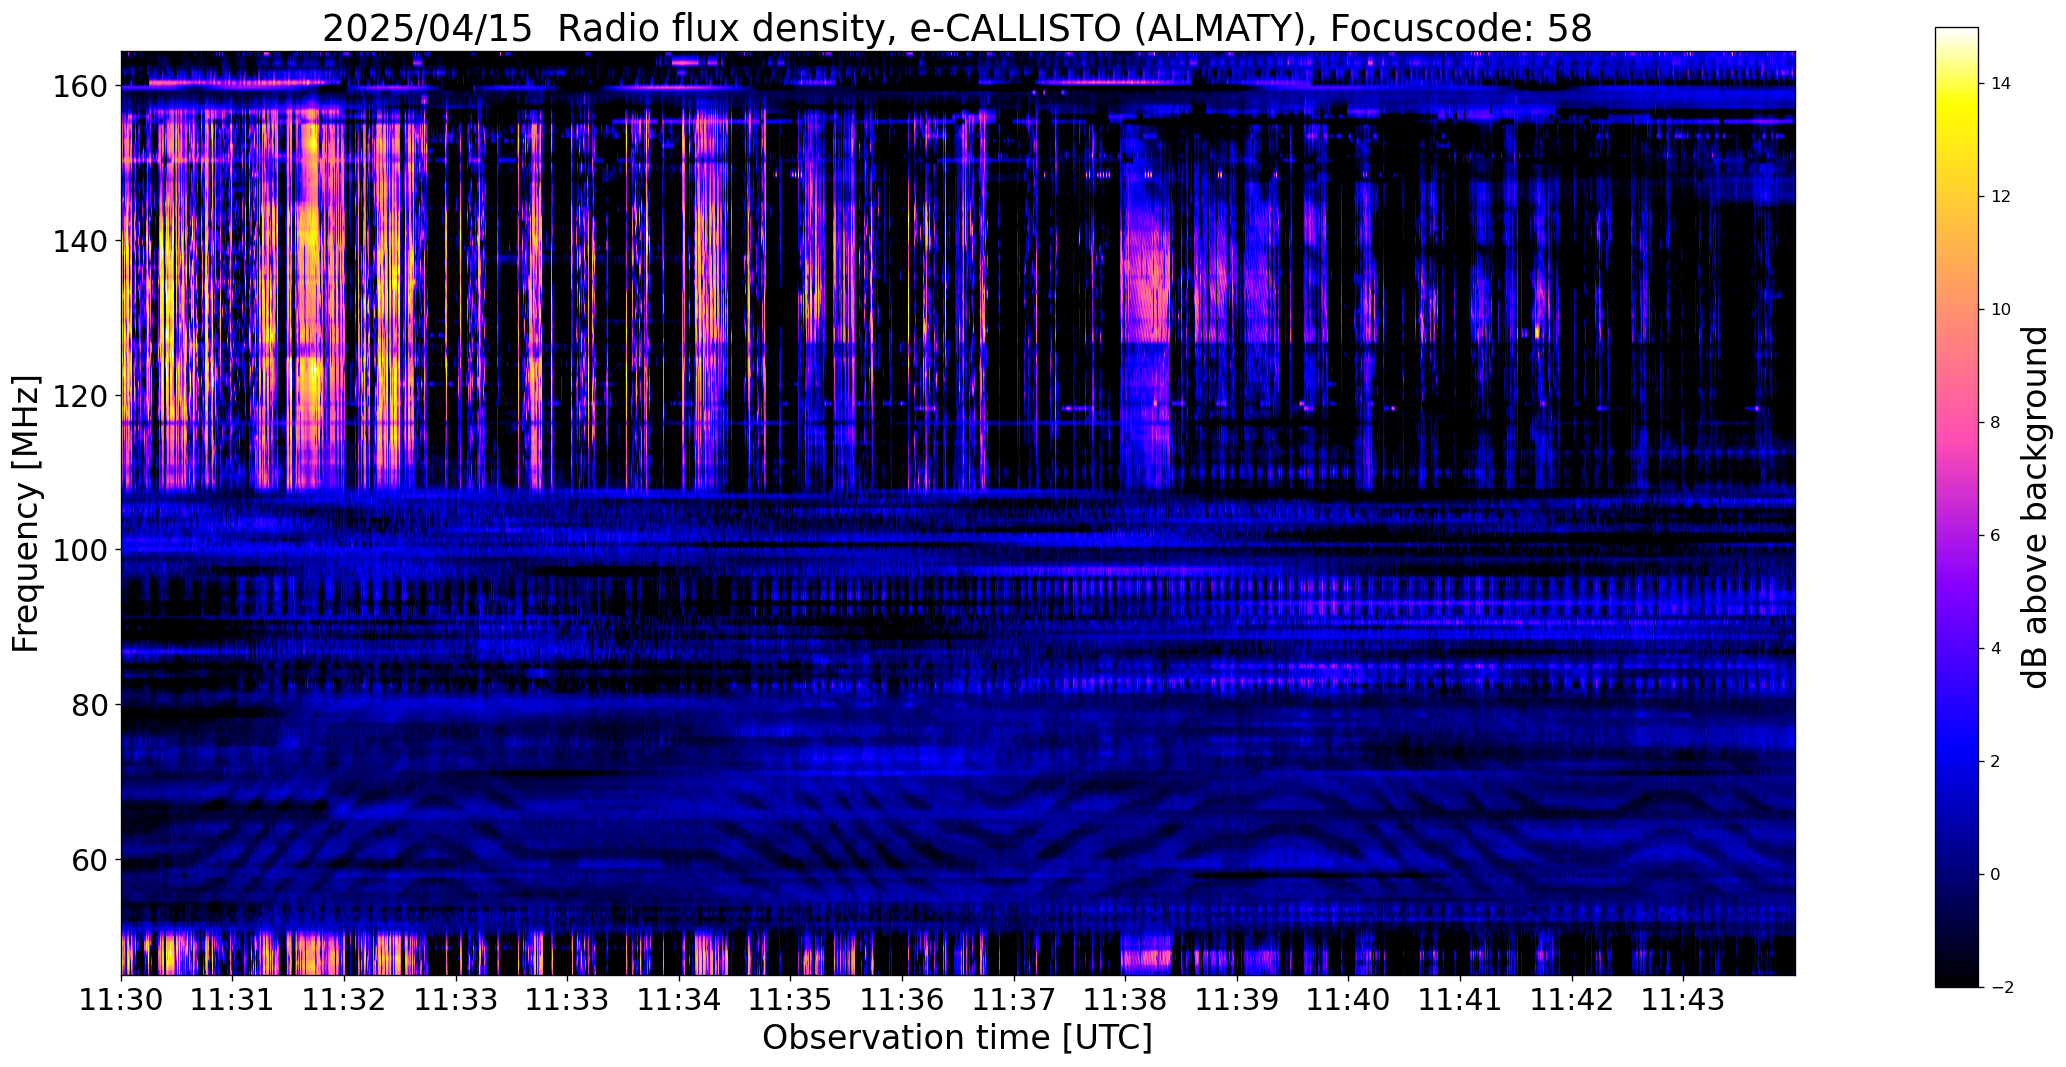Click the colorbar tick labeled −2

point(2002,988)
